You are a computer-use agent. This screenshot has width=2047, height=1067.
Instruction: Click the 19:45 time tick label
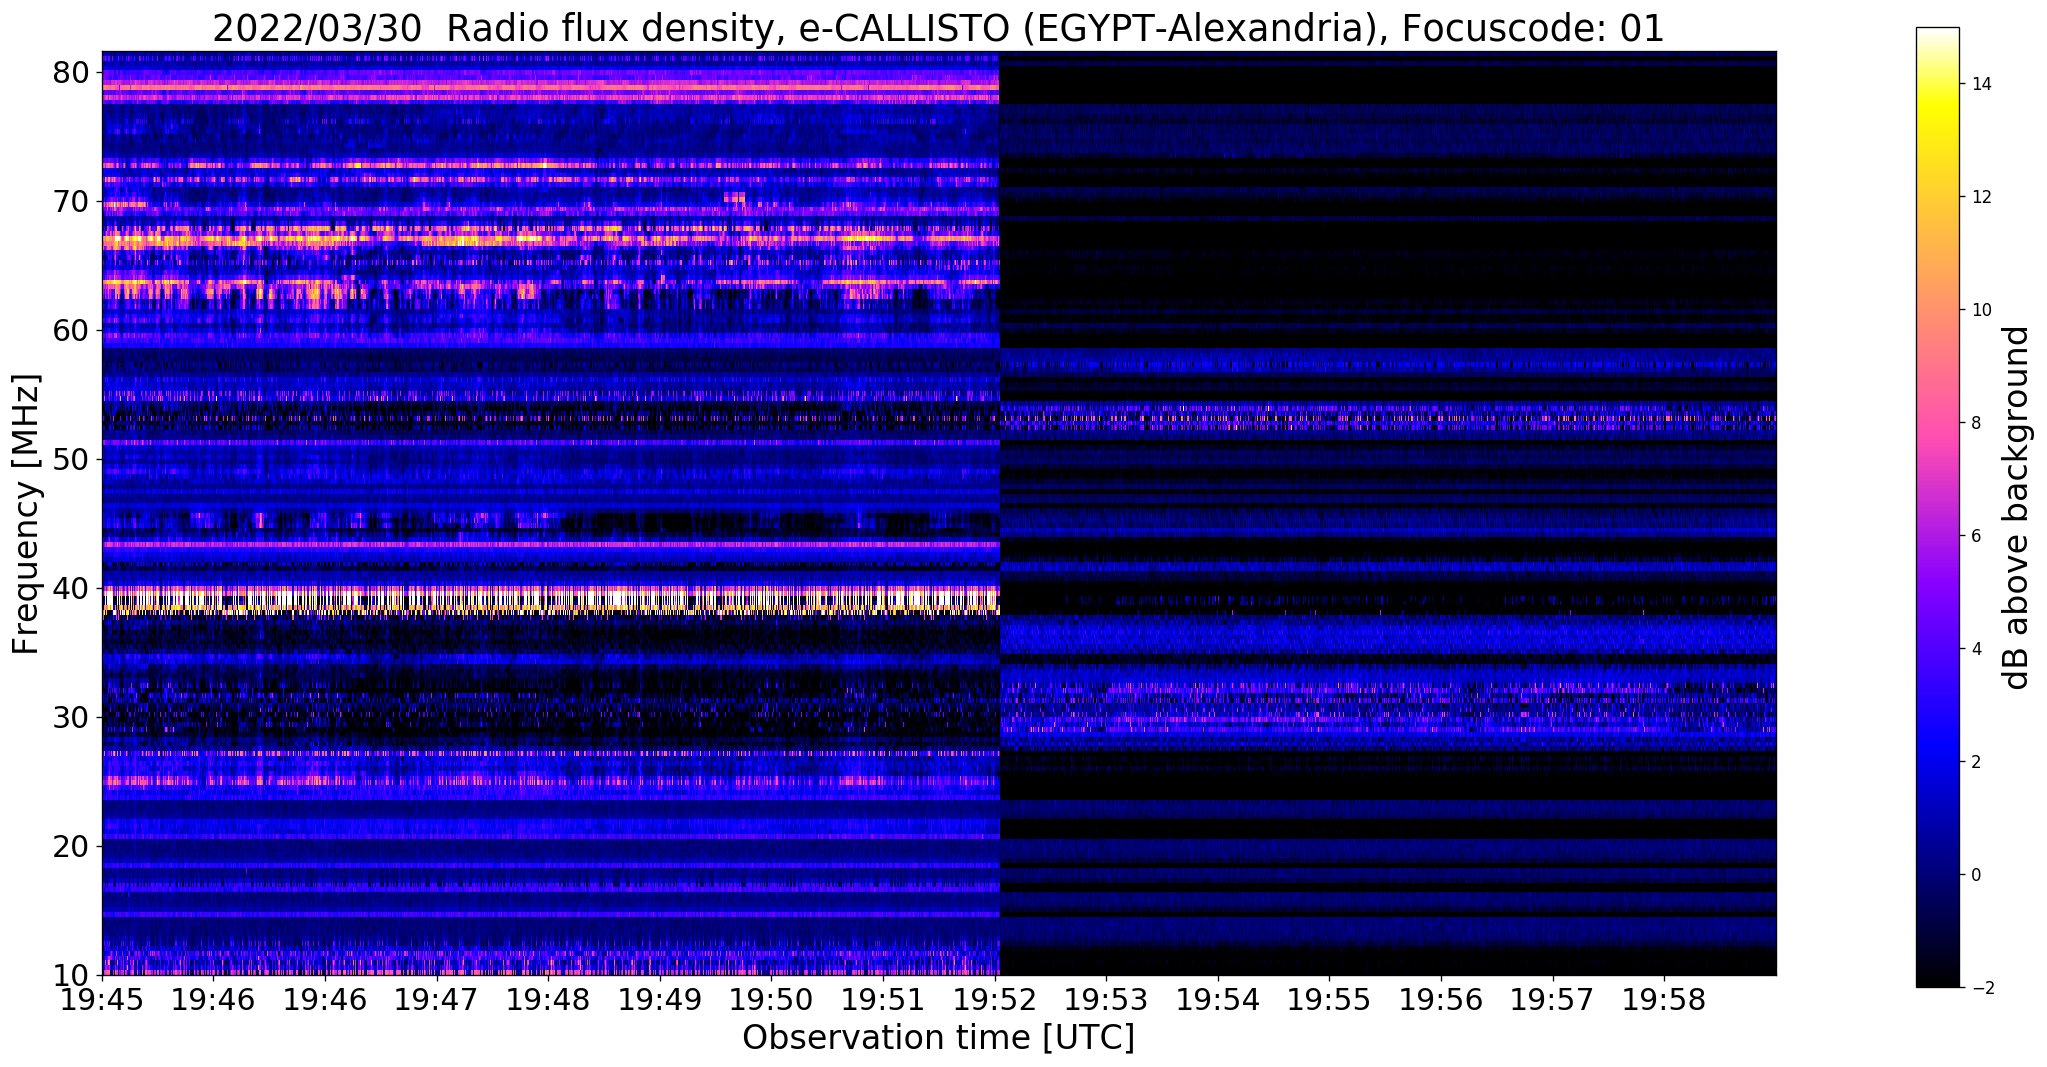(102, 1000)
